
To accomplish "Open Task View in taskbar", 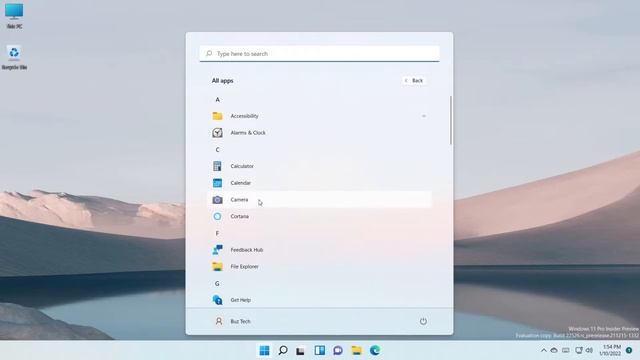I will (301, 351).
